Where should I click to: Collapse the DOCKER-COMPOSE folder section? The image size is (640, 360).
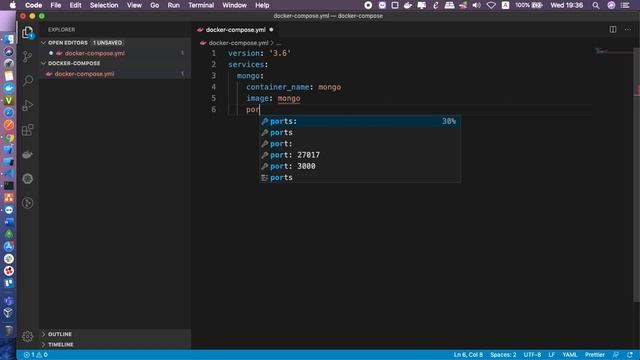coord(43,63)
